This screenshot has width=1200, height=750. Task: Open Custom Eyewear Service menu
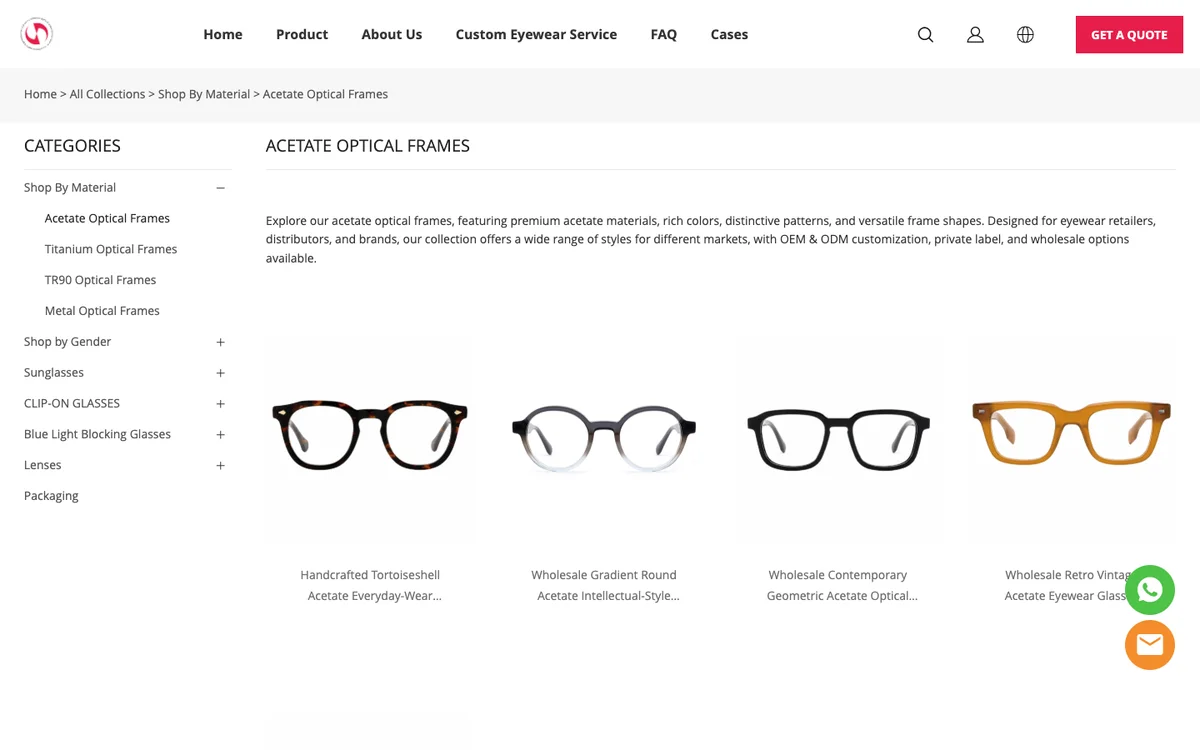coord(536,34)
